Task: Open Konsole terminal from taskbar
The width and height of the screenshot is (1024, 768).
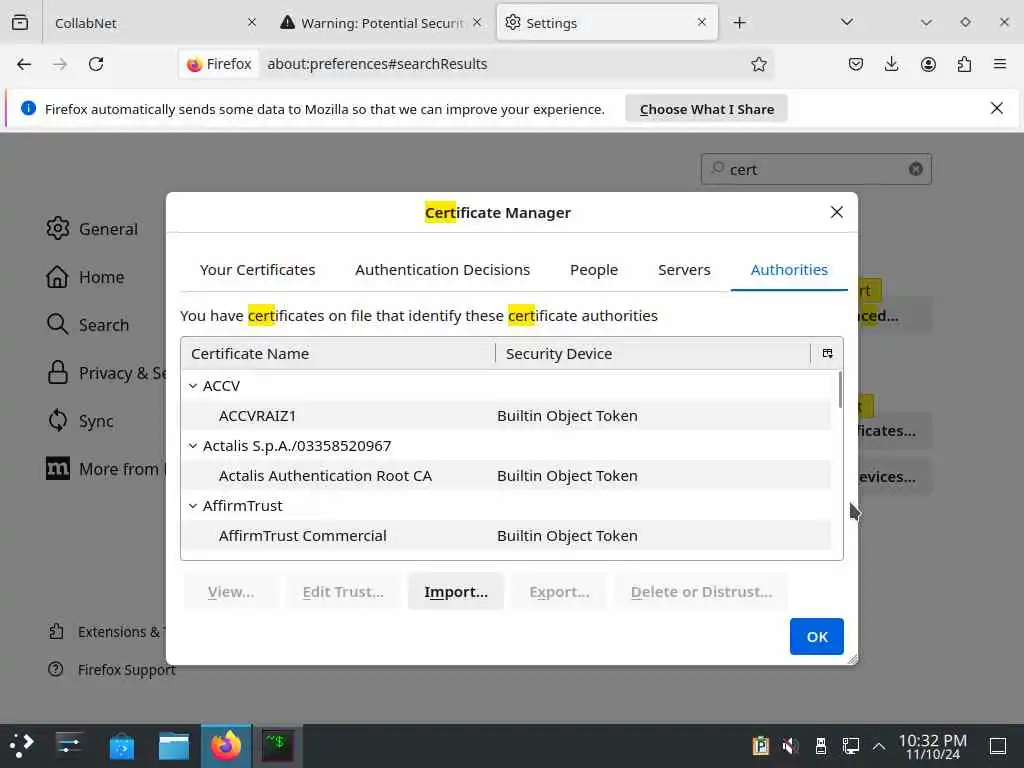Action: pos(278,746)
